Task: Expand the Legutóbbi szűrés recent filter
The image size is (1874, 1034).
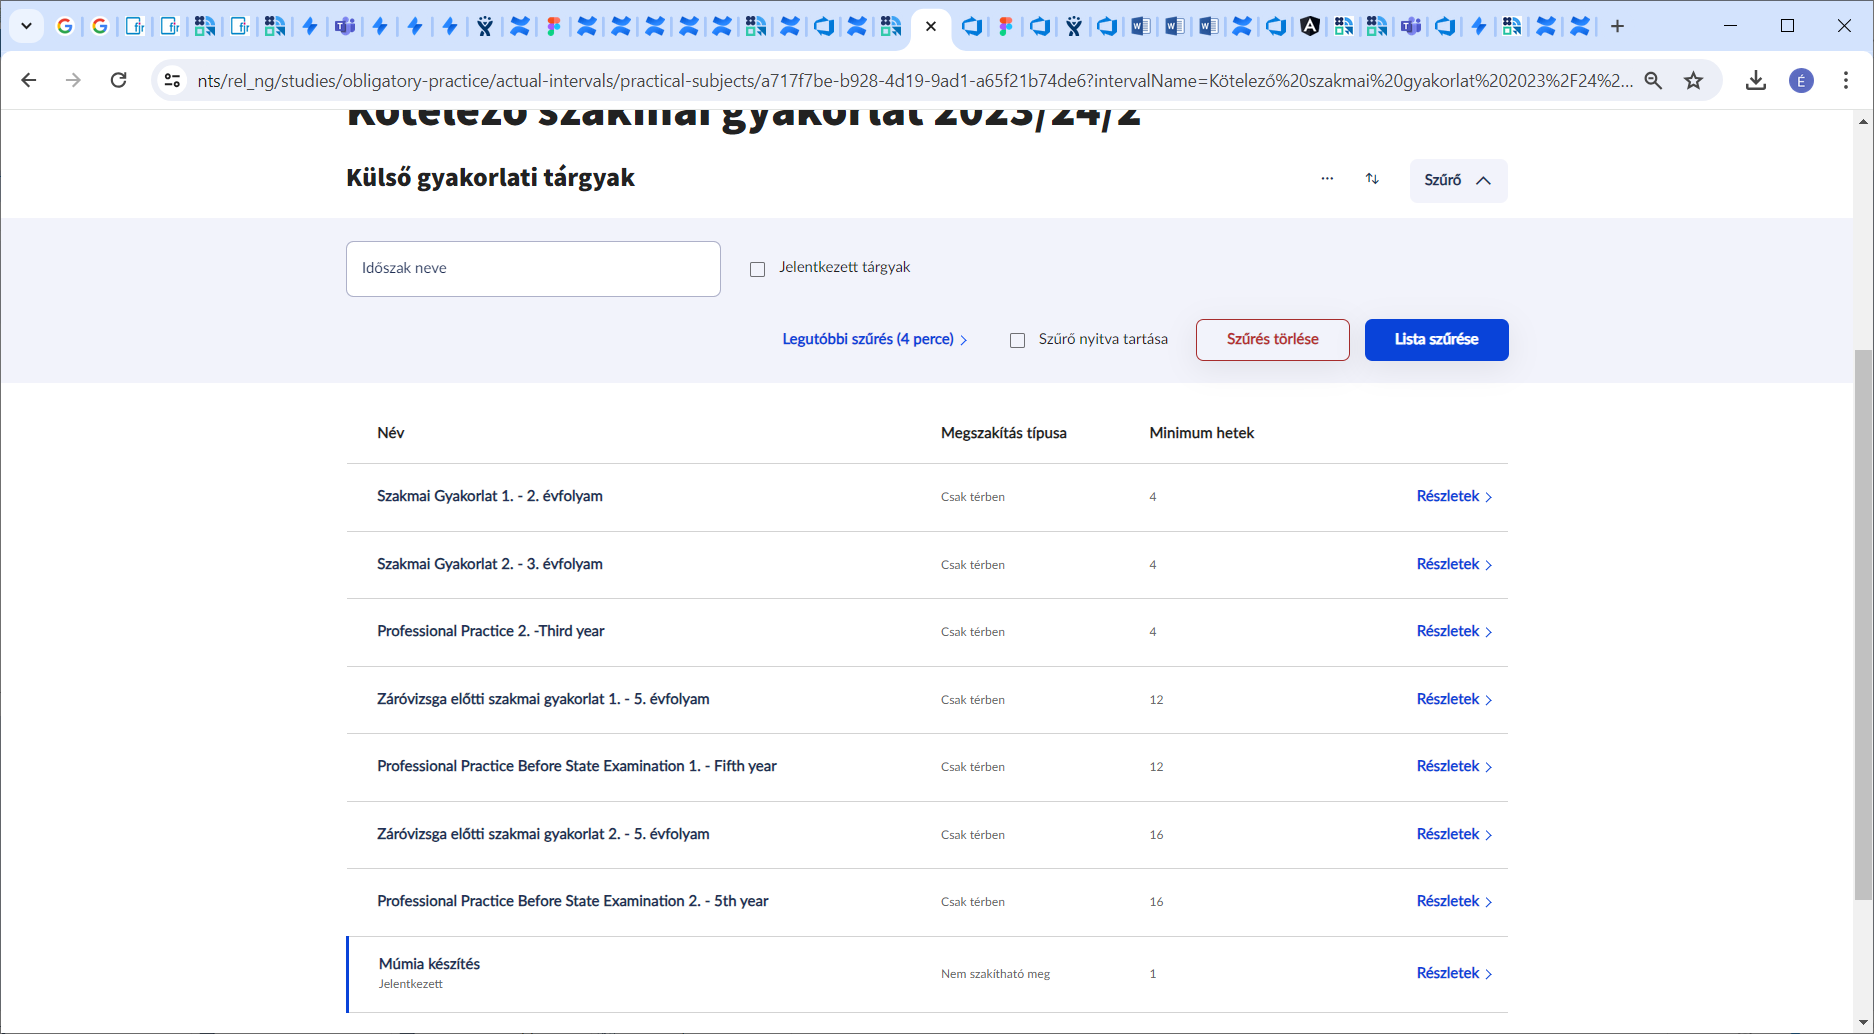Action: click(x=874, y=340)
